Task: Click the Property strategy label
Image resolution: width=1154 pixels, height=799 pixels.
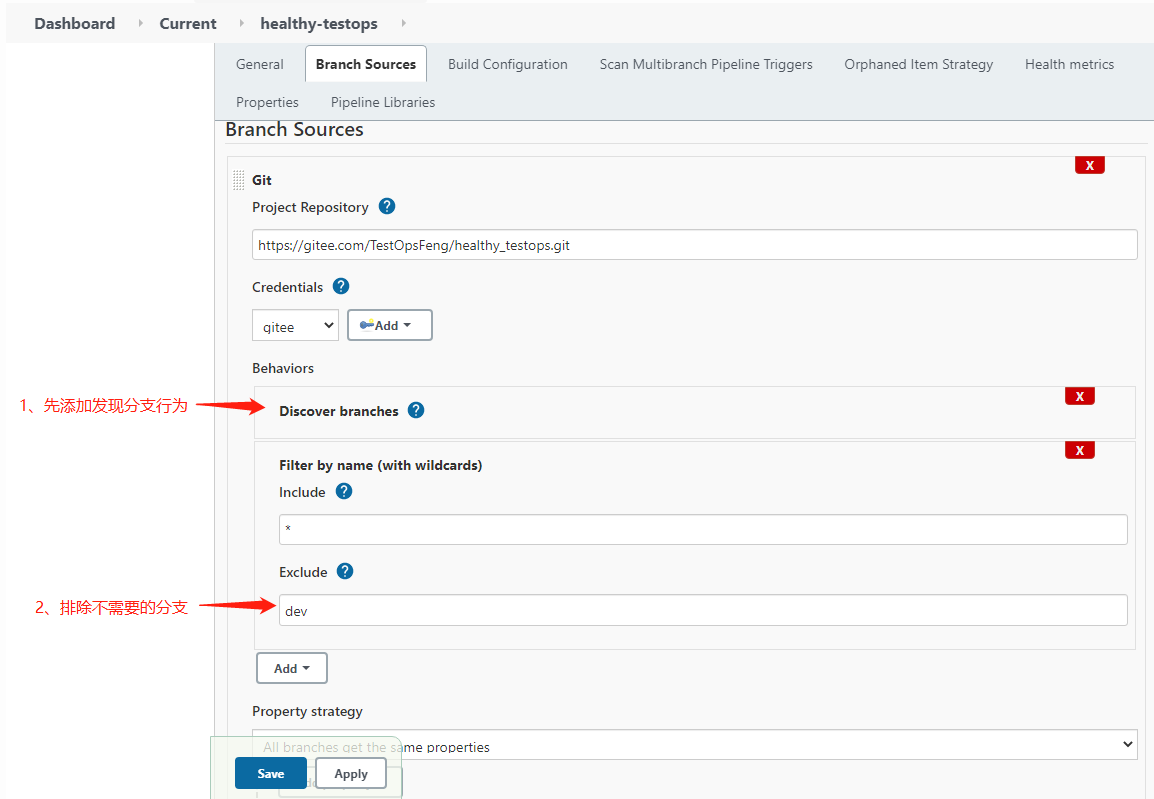Action: click(x=307, y=711)
